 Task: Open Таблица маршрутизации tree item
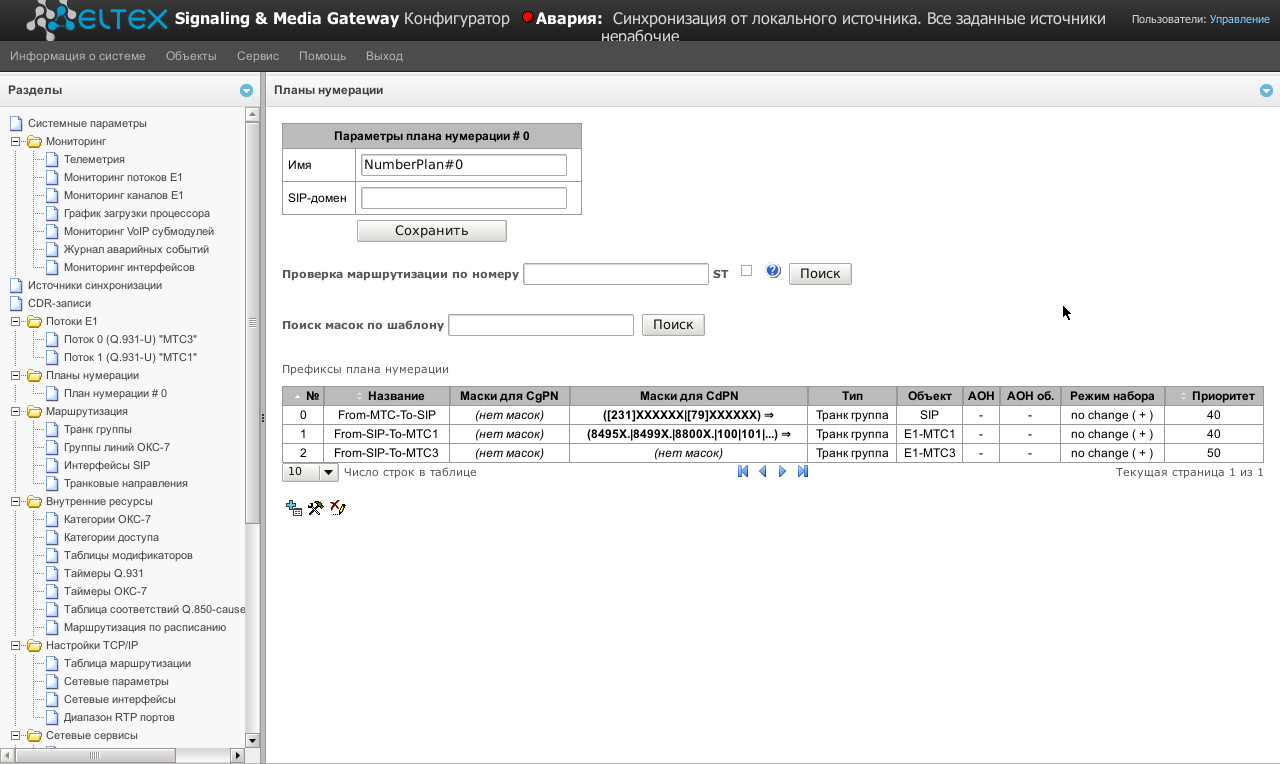coord(127,663)
